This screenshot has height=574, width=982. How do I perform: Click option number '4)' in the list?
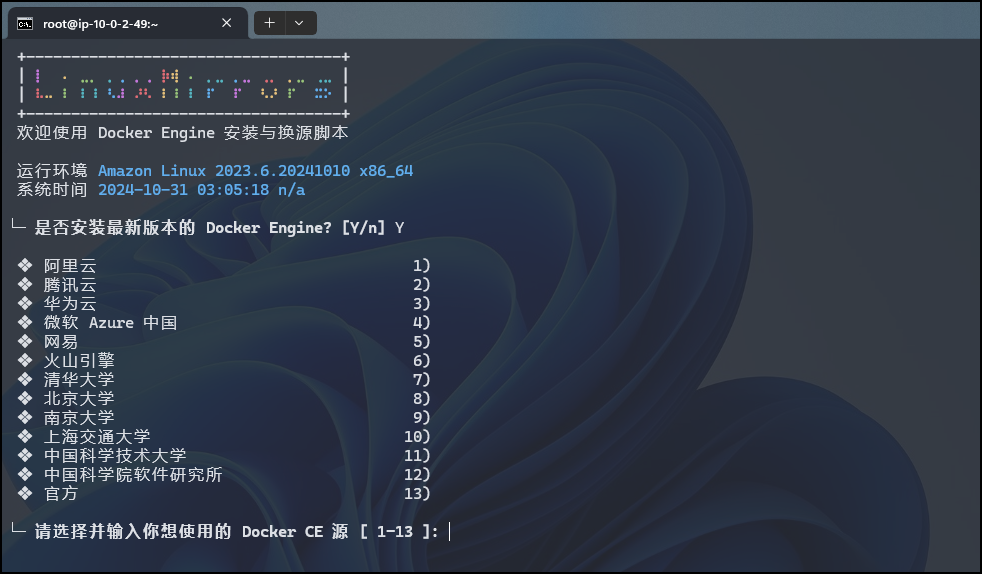[x=421, y=323]
